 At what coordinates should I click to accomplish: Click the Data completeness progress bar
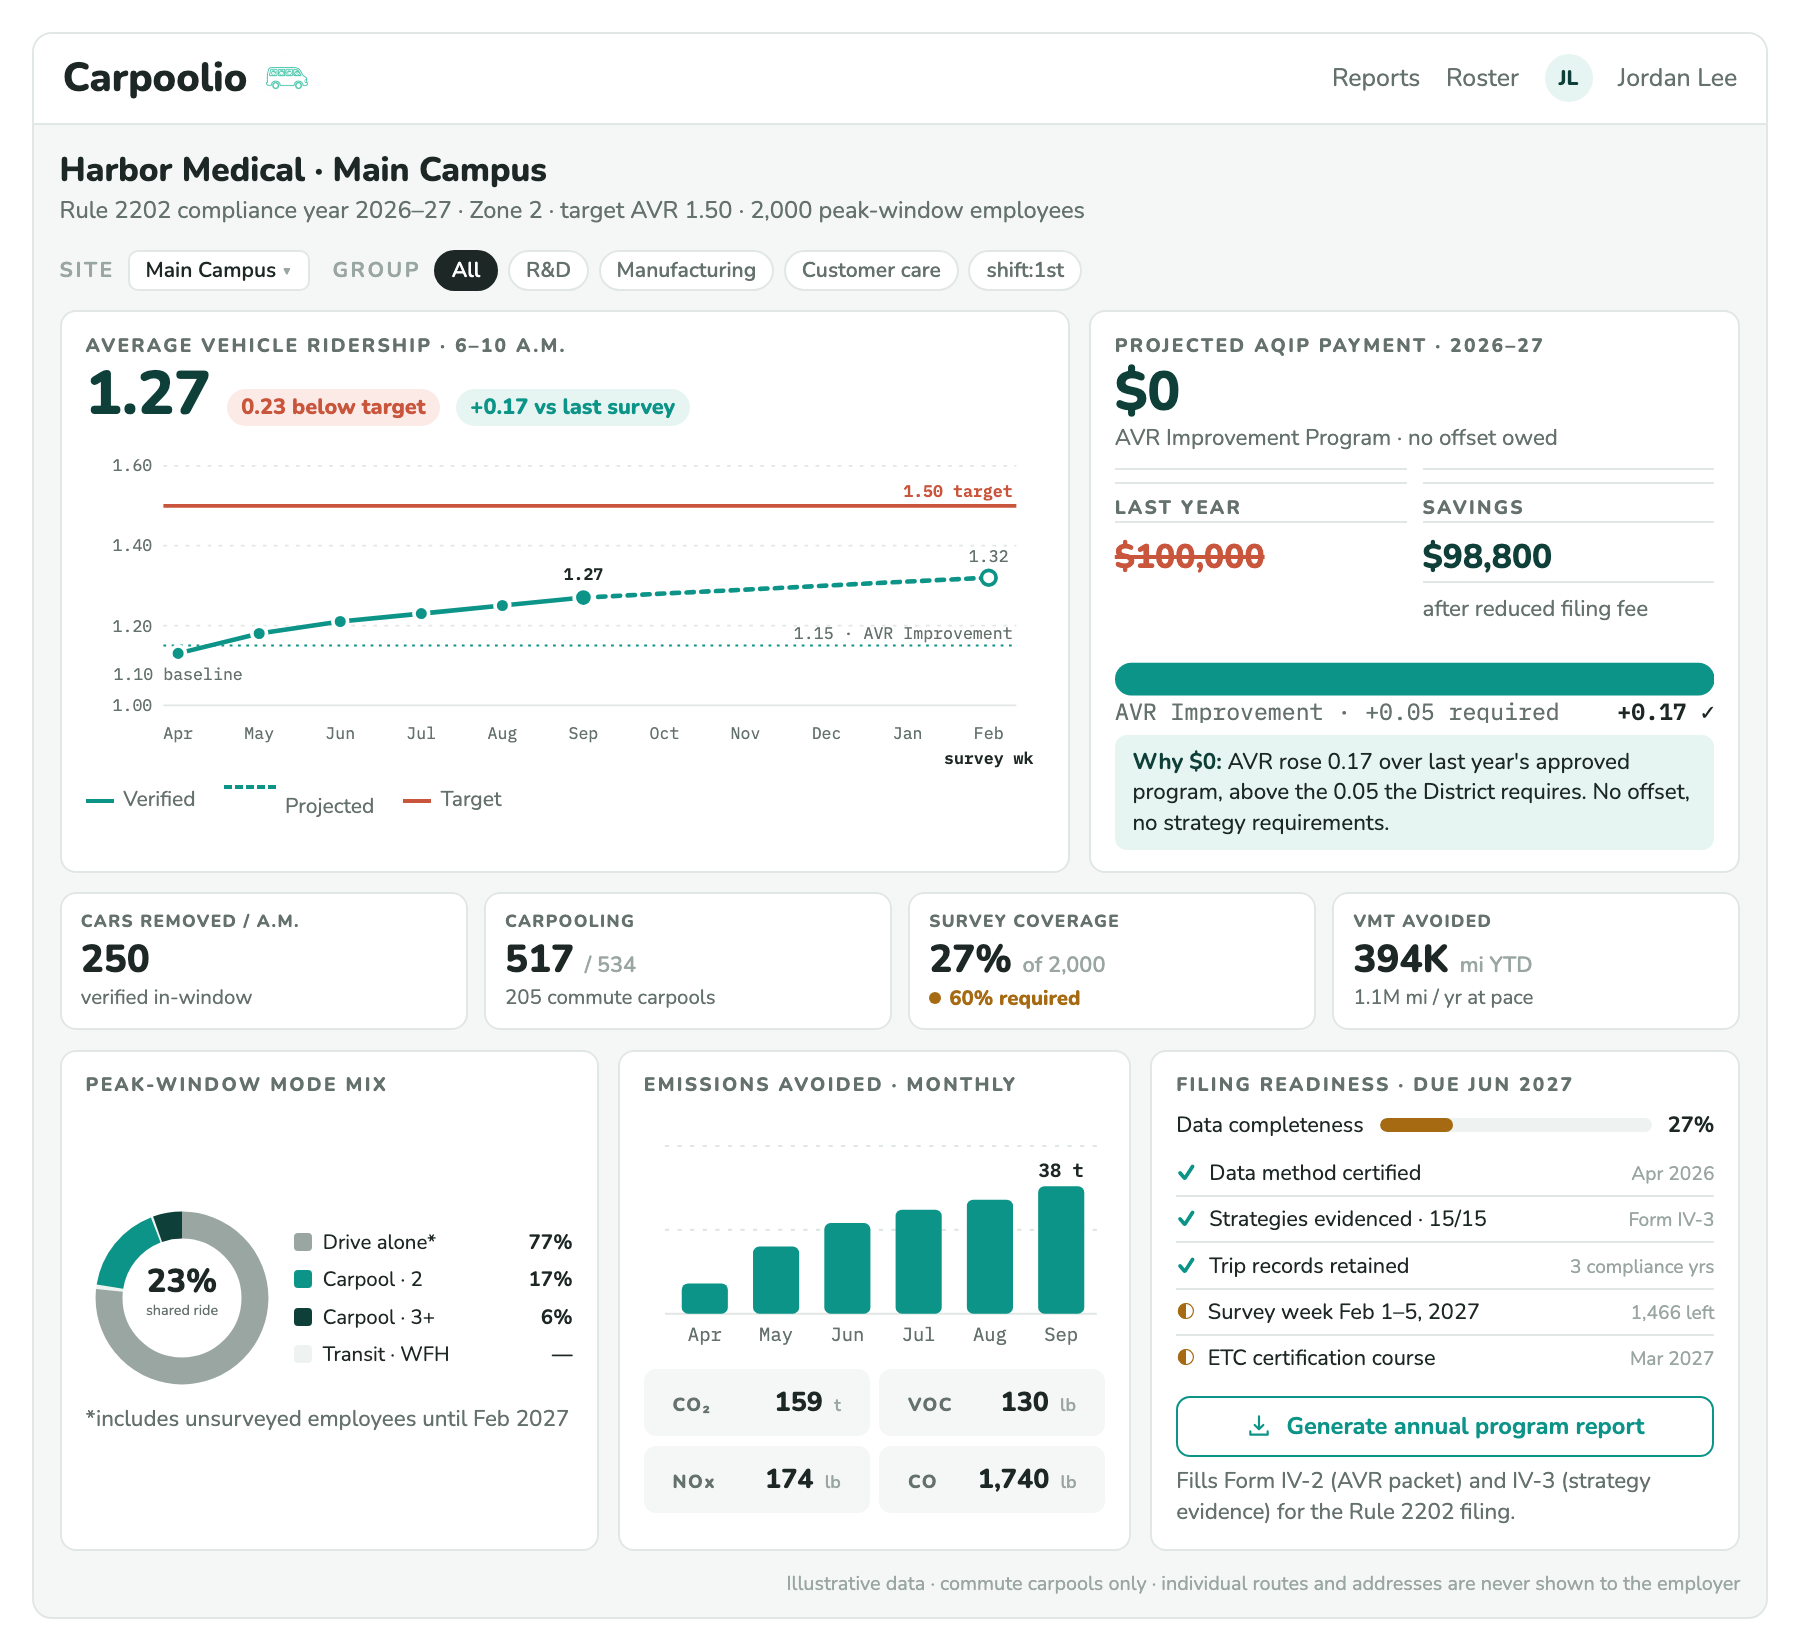pos(1515,1125)
